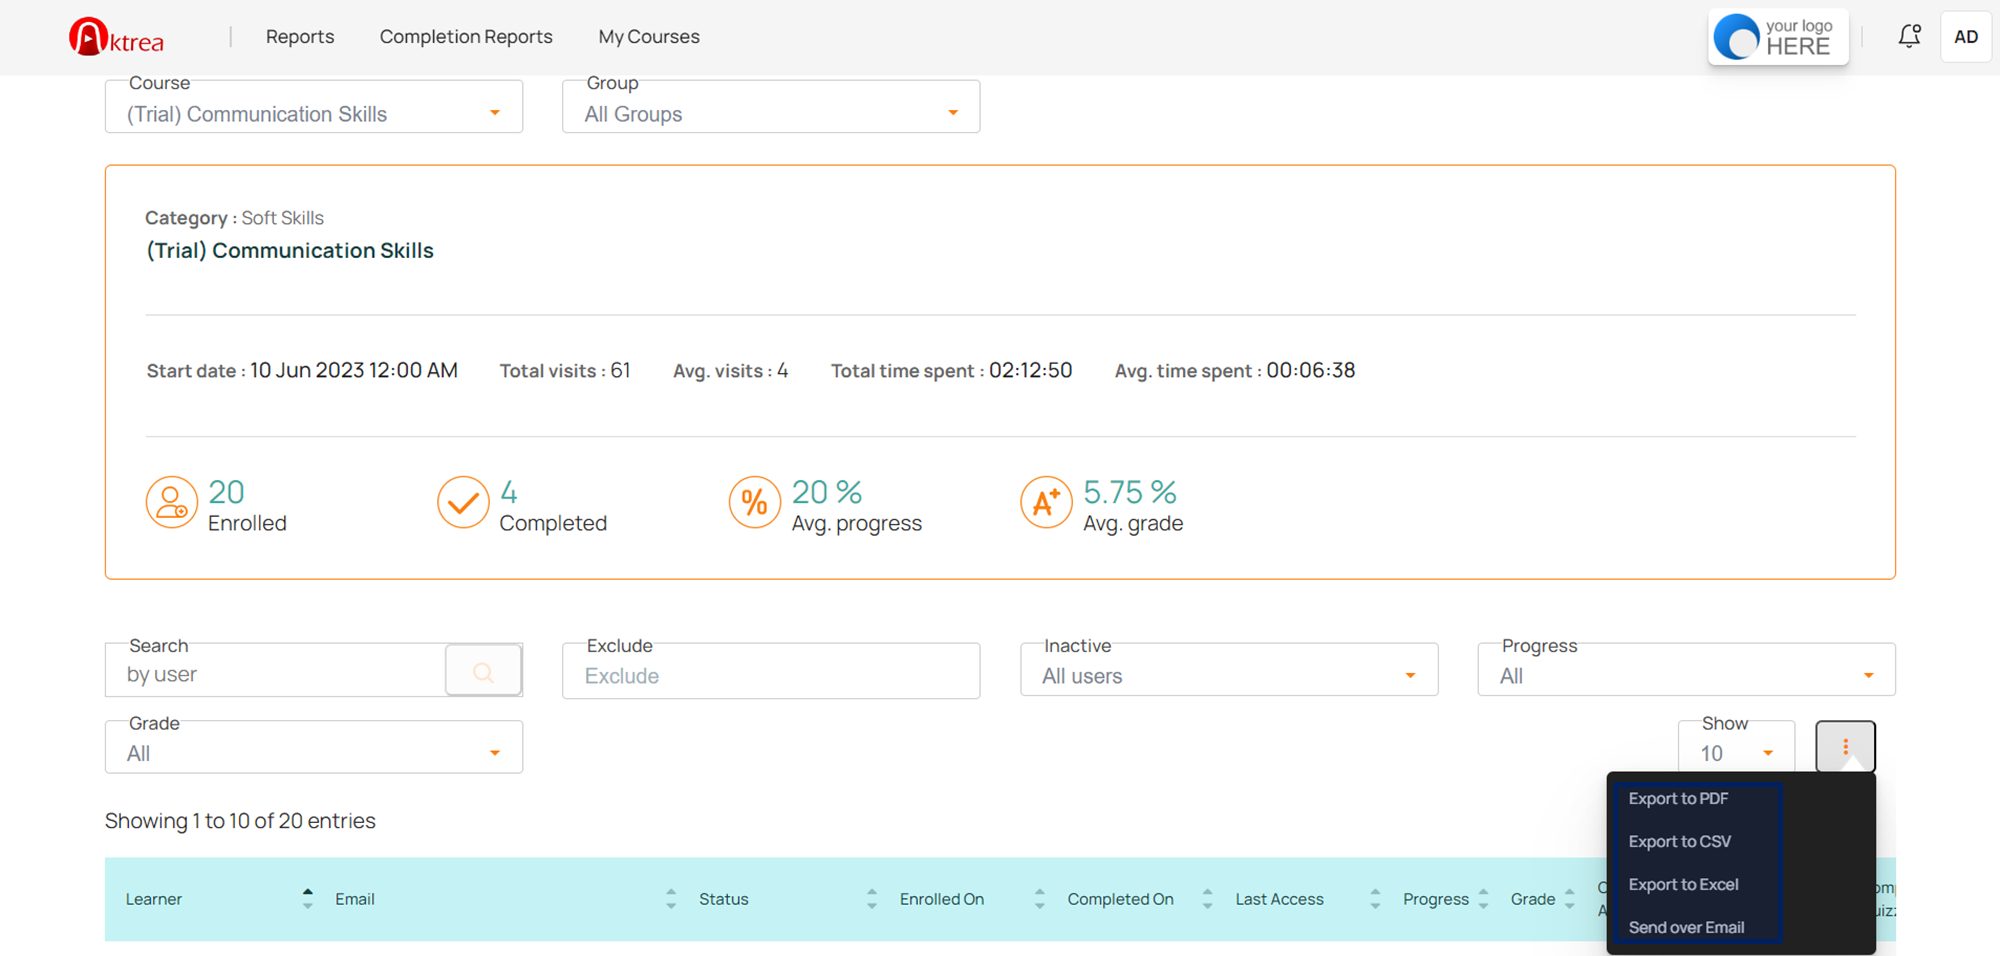Open the Grade filter dropdown
Screen dimensions: 2000x956
pyautogui.click(x=314, y=747)
